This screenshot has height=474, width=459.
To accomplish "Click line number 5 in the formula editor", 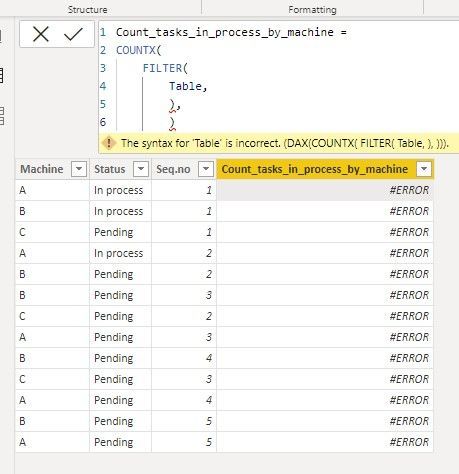I will (103, 104).
